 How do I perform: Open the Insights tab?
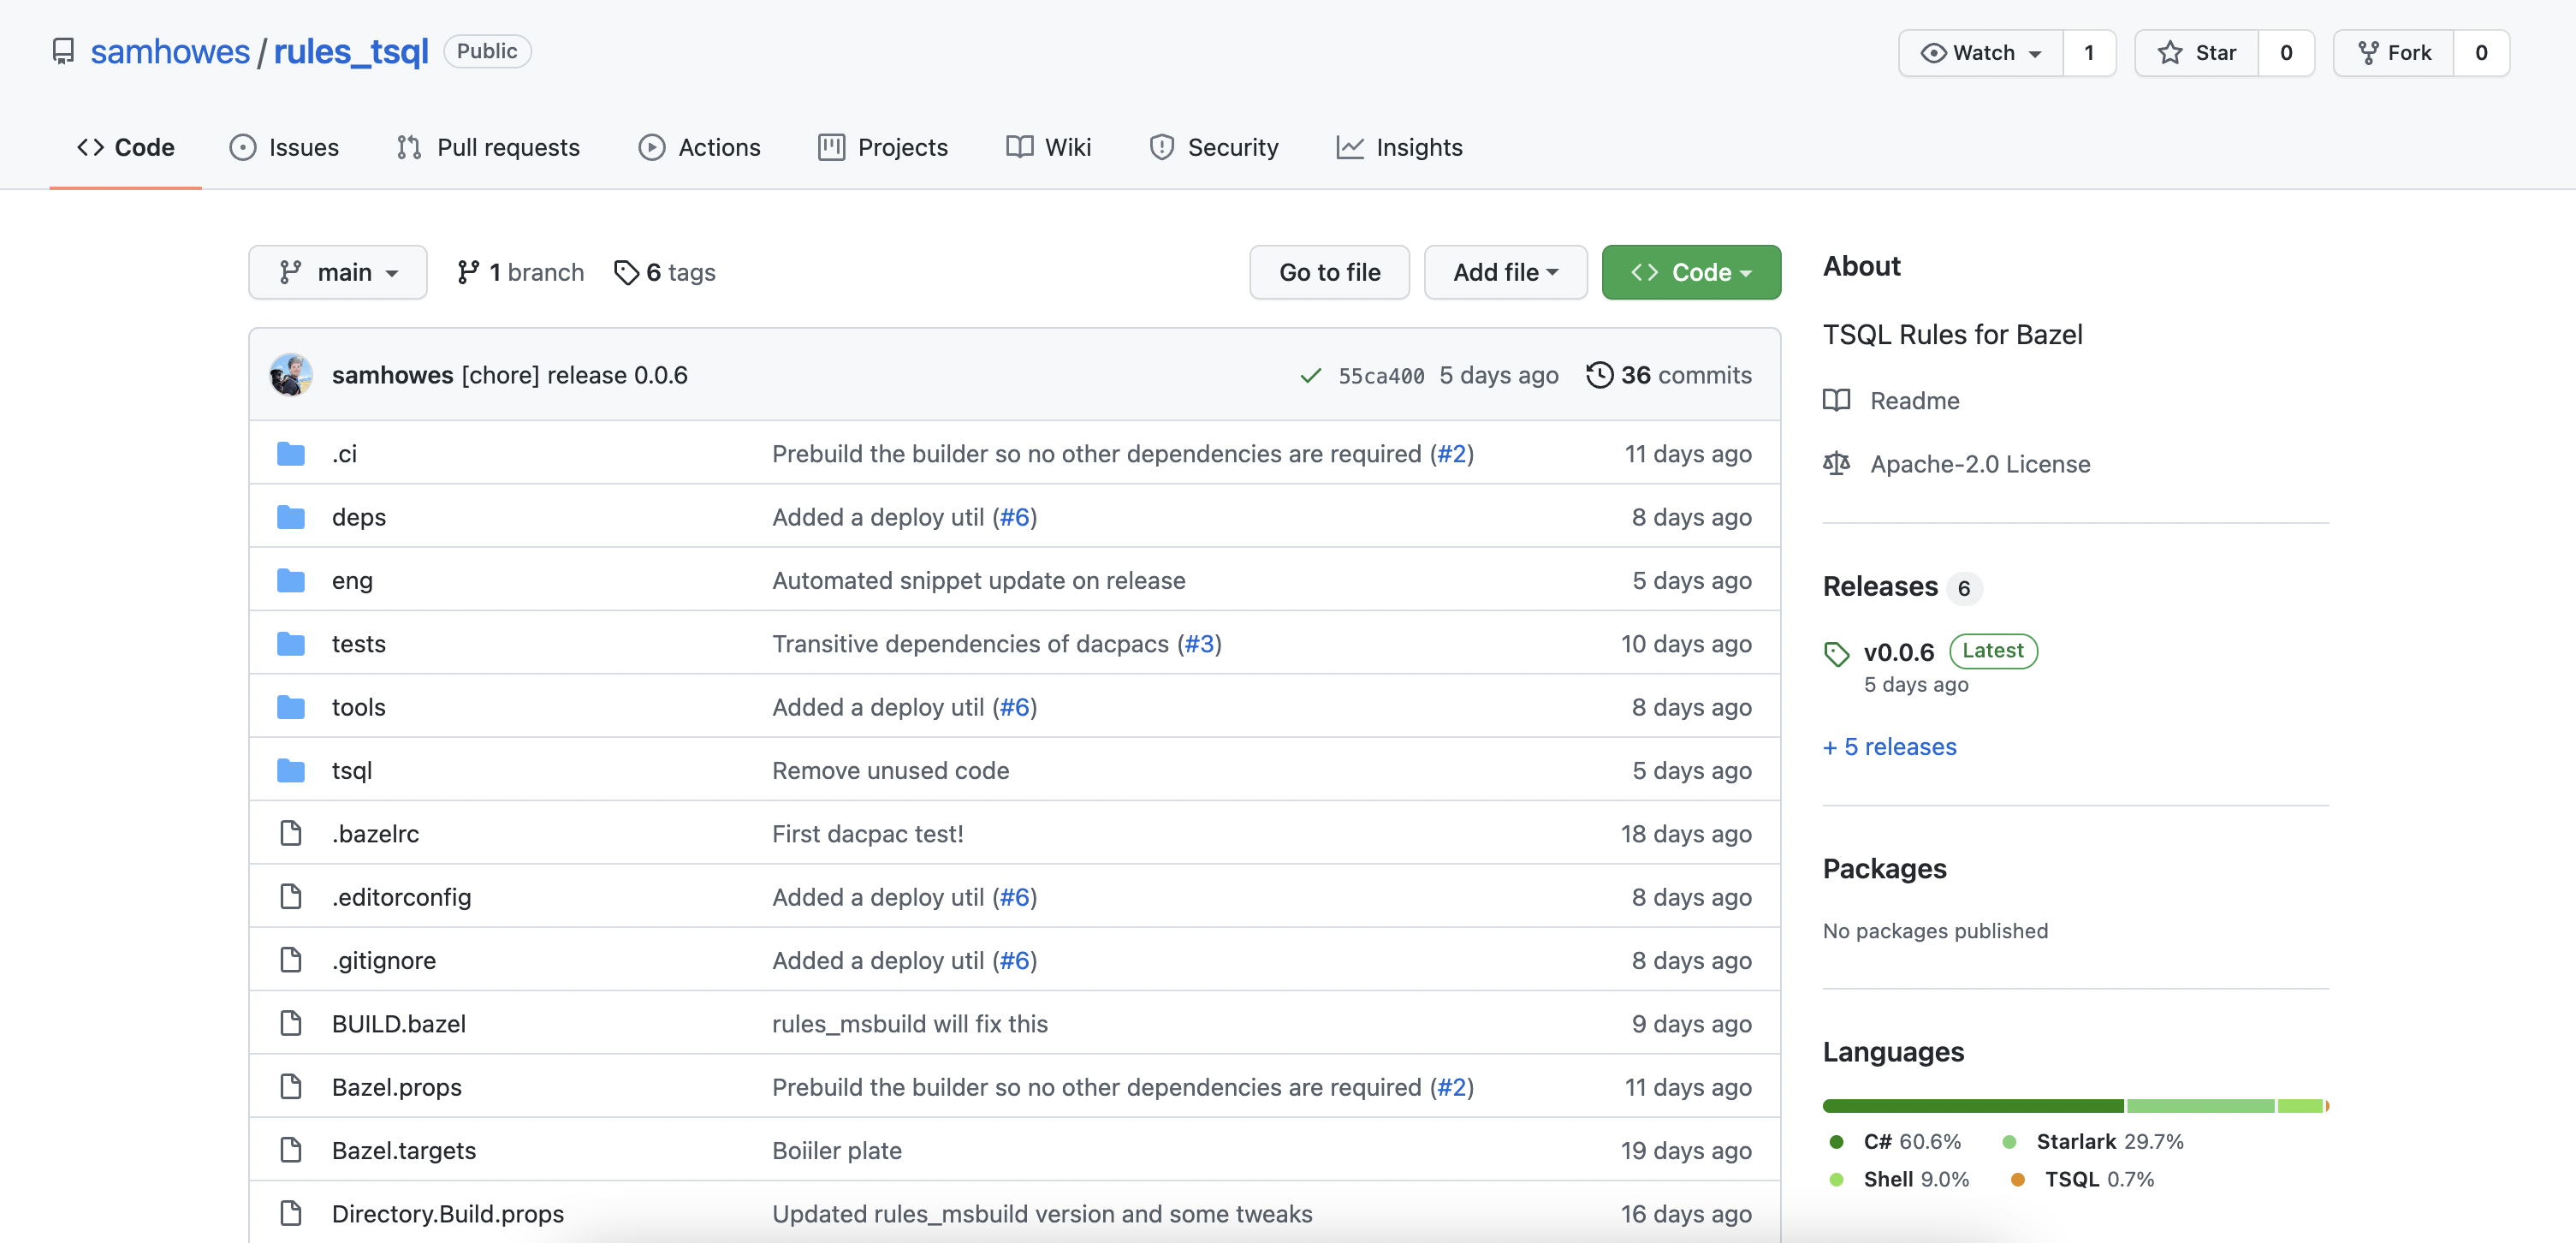click(1399, 147)
